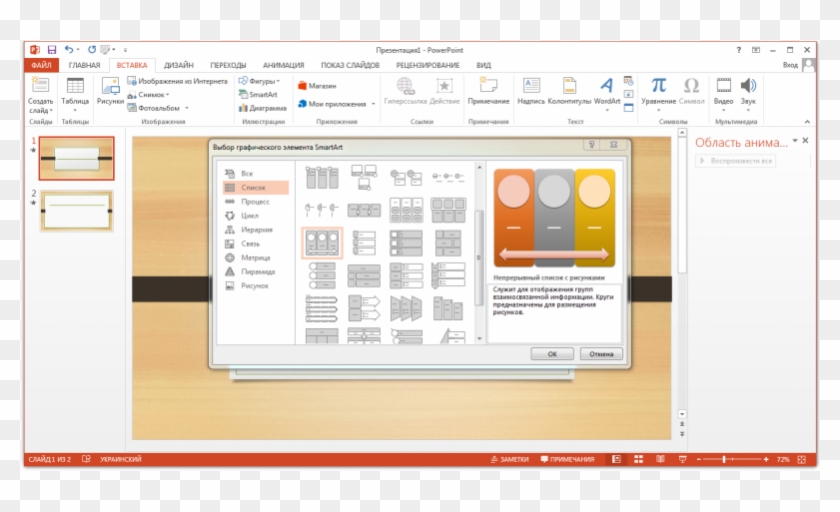Click the Символ omega icon
This screenshot has height=512, width=840.
point(691,85)
